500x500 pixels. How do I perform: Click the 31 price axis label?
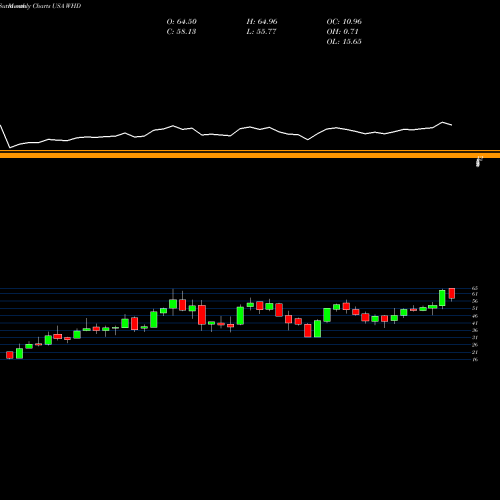(x=475, y=337)
